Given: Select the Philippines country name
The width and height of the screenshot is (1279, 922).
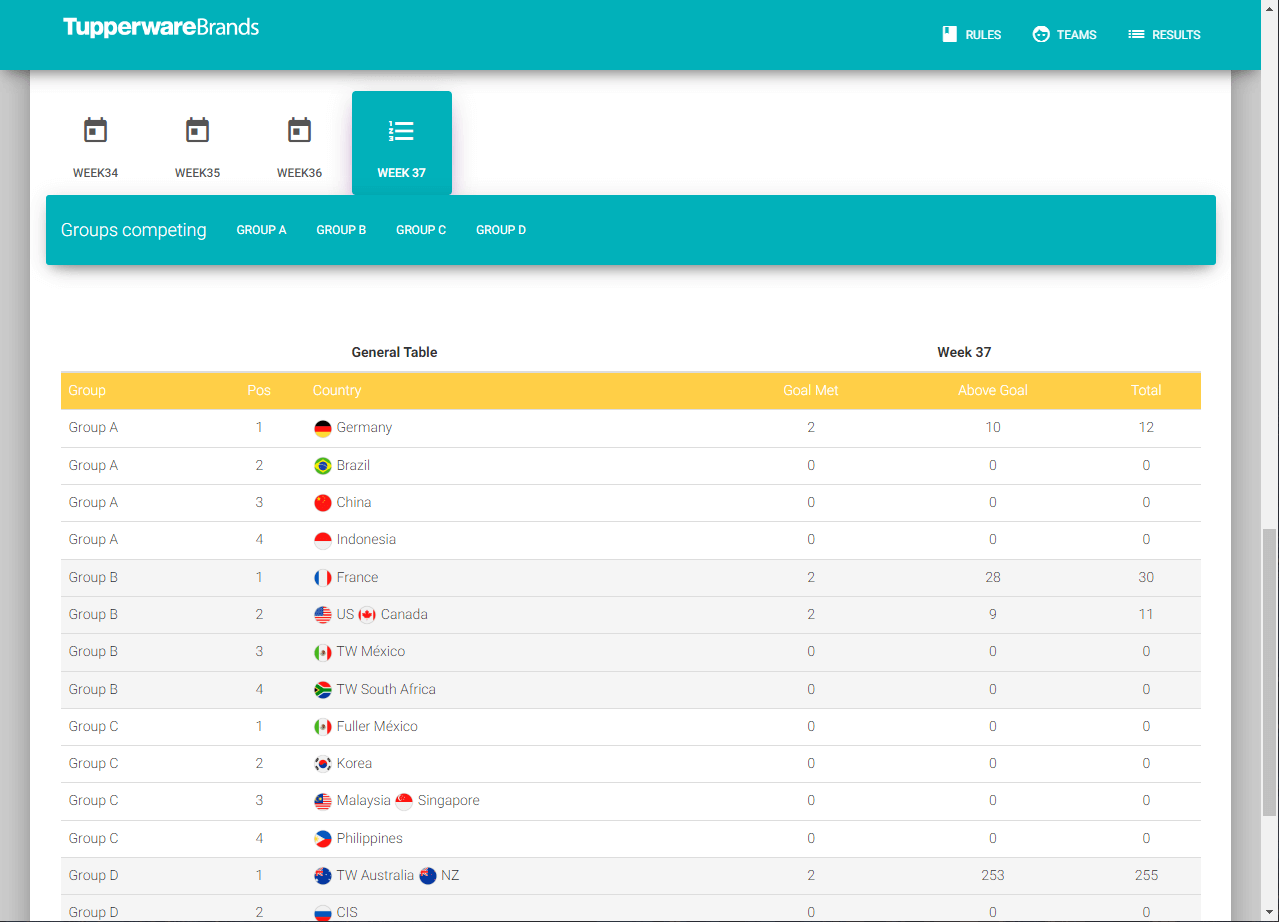Looking at the screenshot, I should (x=370, y=839).
